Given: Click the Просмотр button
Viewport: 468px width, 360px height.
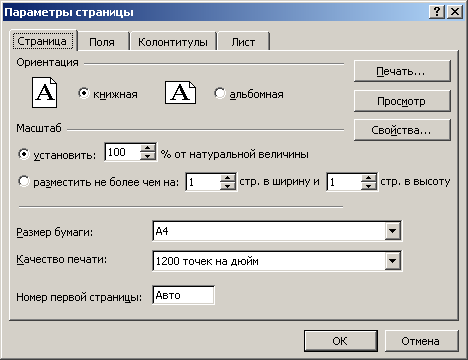Looking at the screenshot, I should pyautogui.click(x=402, y=101).
